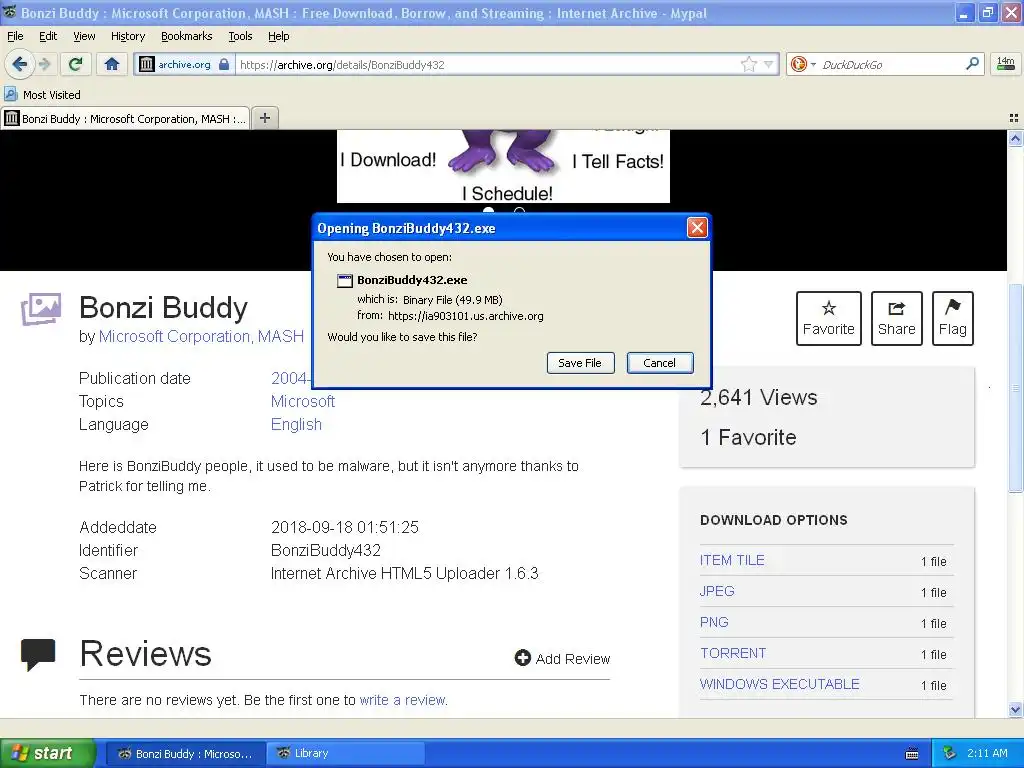The width and height of the screenshot is (1024, 768).
Task: Open the URL history dropdown arrow
Action: [x=769, y=64]
